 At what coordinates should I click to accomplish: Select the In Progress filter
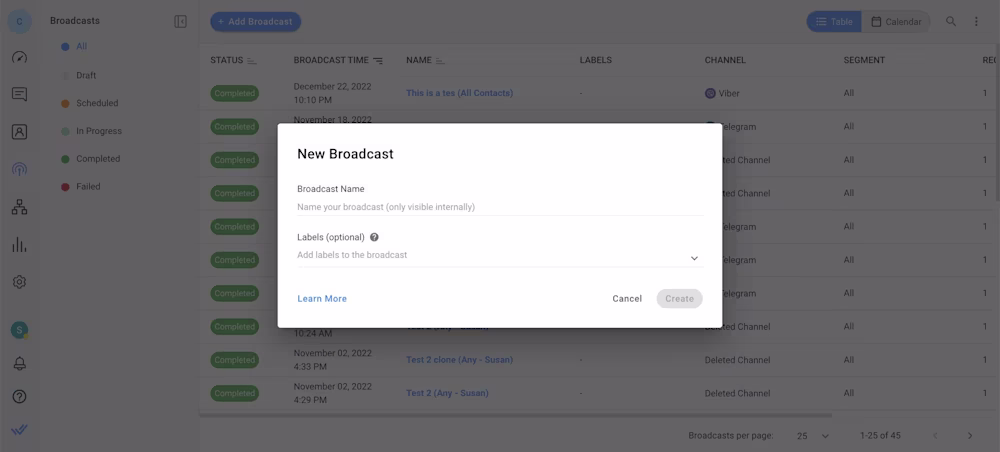99,131
